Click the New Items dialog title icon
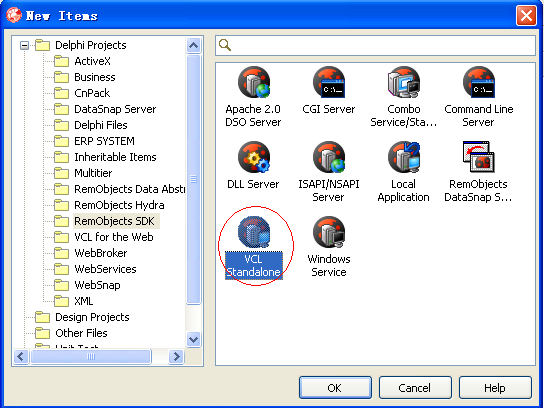 pyautogui.click(x=14, y=15)
